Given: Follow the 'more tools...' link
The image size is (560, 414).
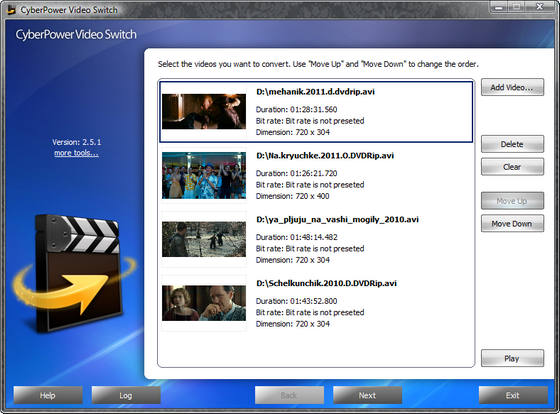Looking at the screenshot, I should (x=76, y=153).
